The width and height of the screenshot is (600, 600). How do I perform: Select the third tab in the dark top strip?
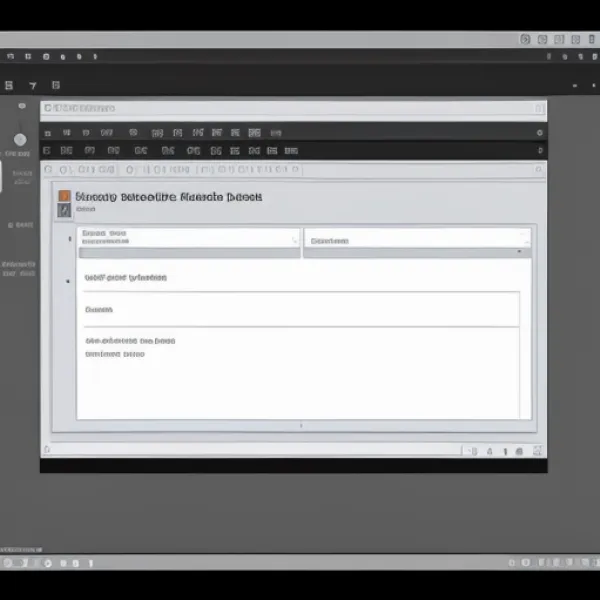coord(56,86)
